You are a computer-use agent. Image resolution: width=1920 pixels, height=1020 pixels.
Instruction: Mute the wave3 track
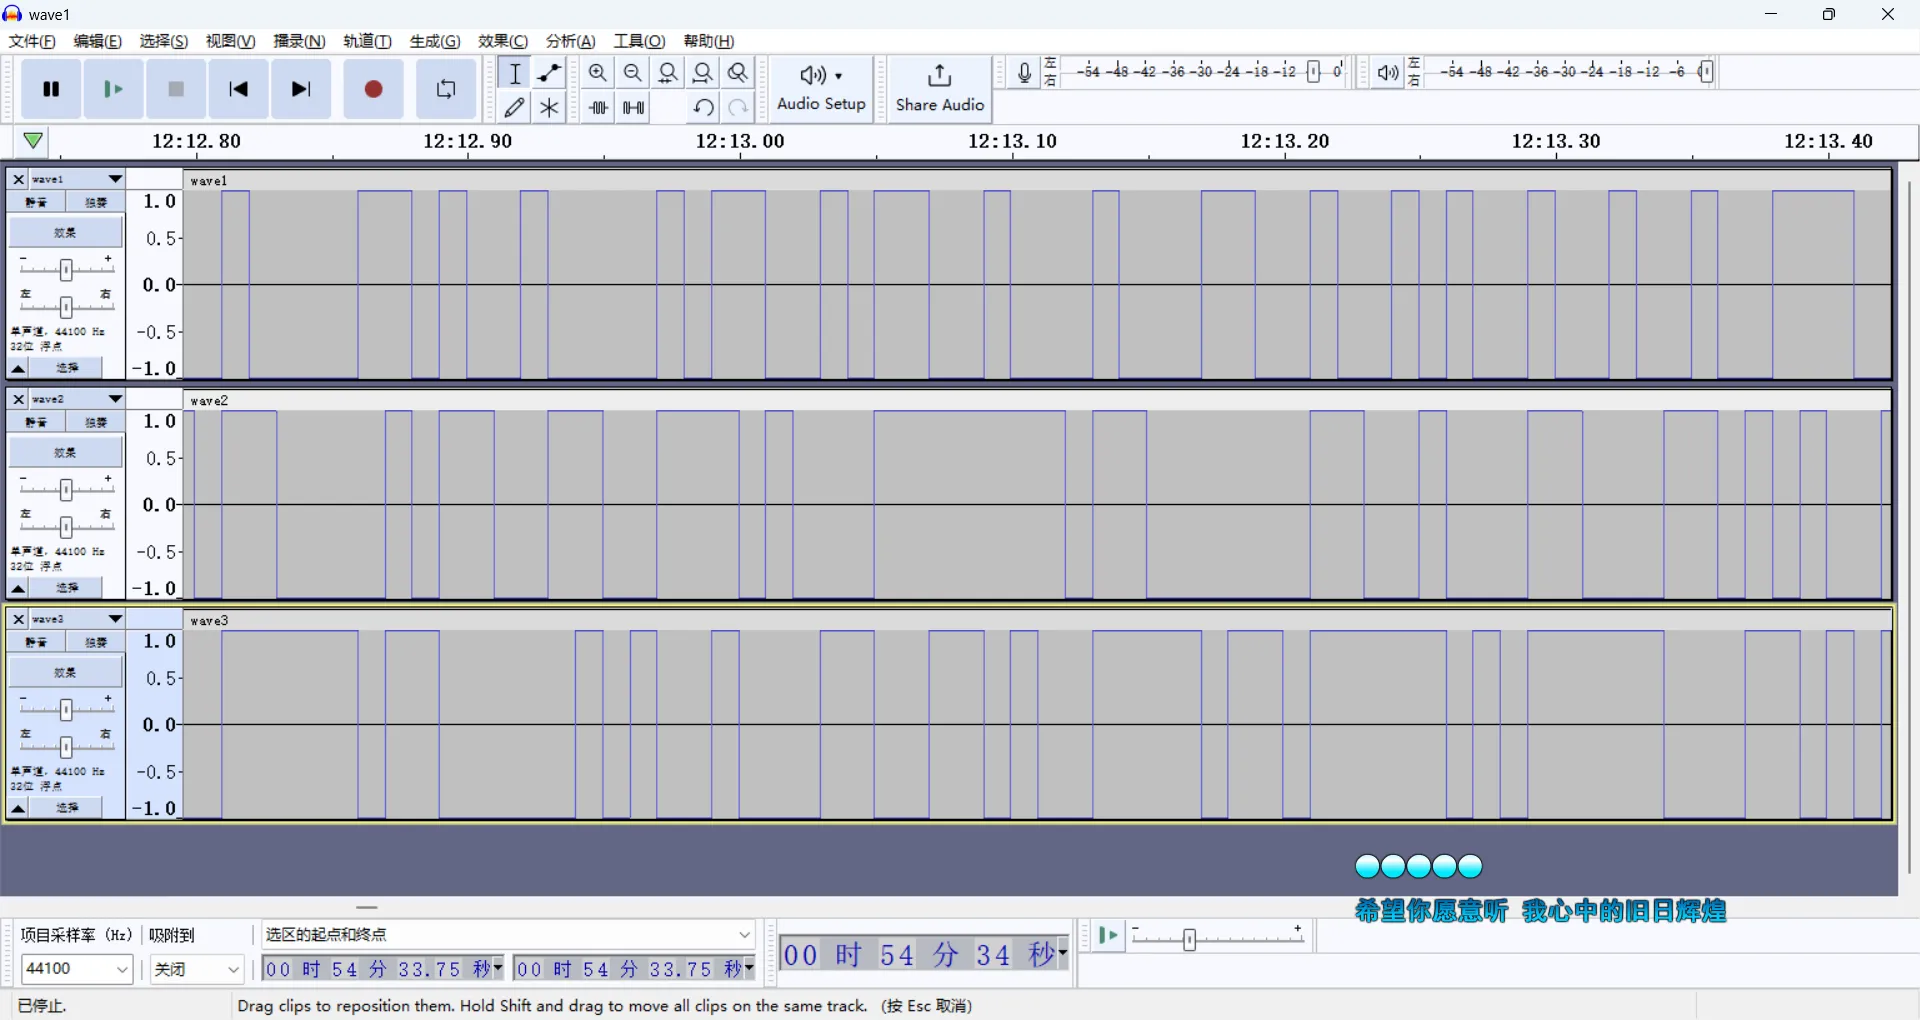(x=37, y=642)
